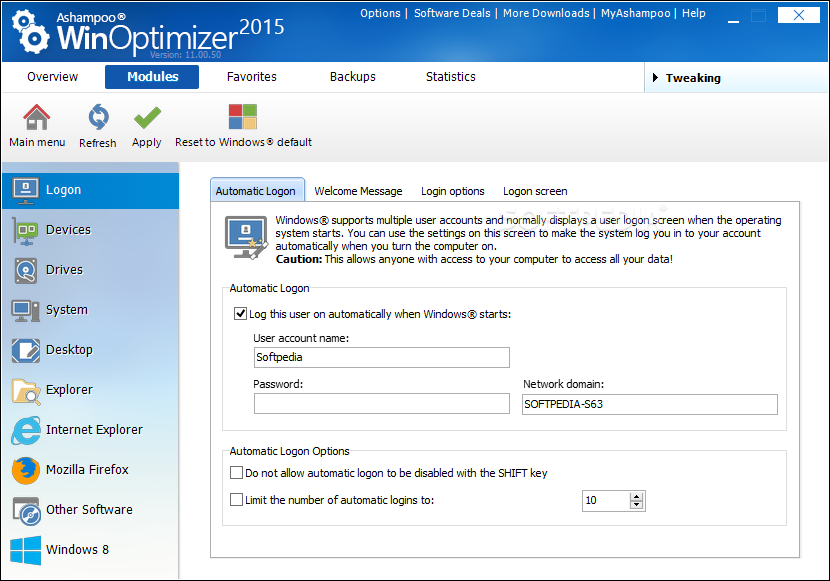Open Software Deals link

click(452, 13)
